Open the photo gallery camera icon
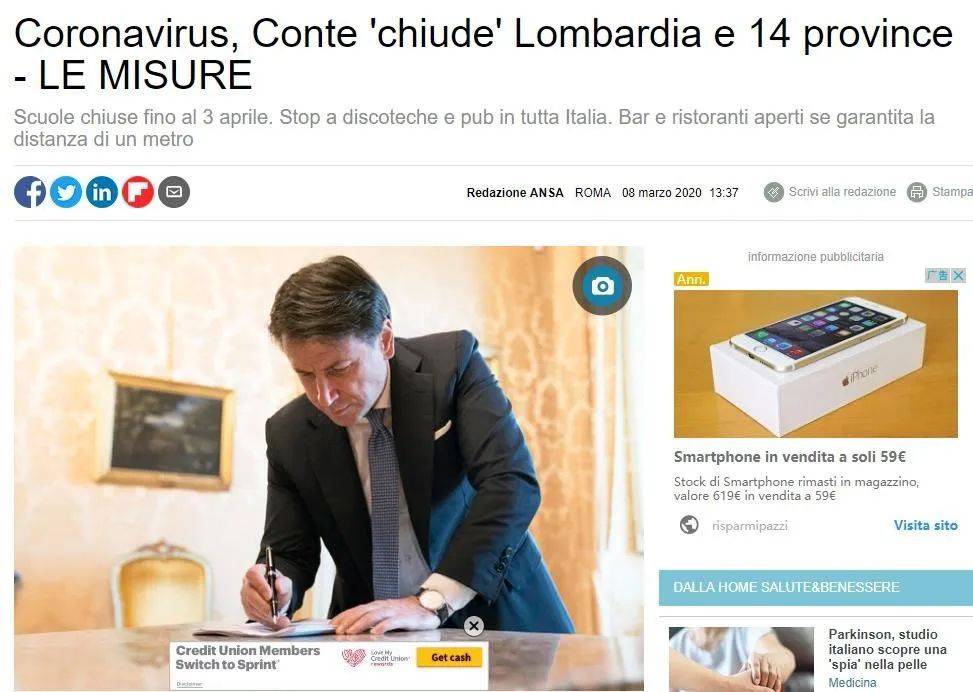Screen dimensions: 973x692 [x=602, y=285]
